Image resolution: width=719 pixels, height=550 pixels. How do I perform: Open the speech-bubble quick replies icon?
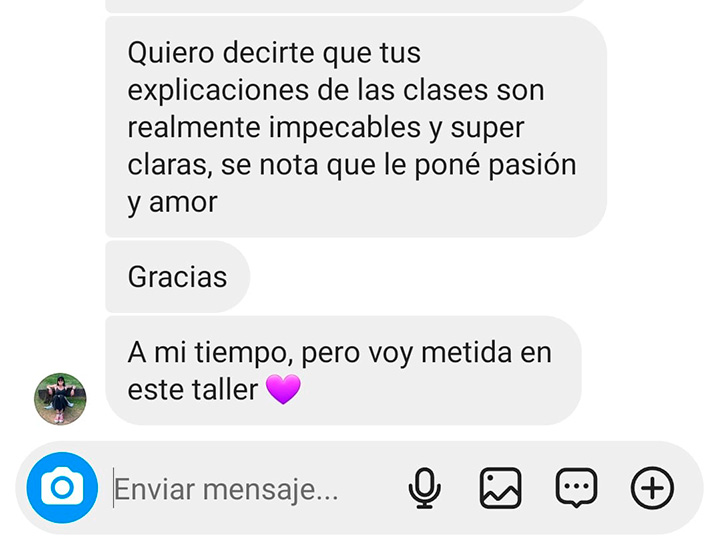[x=576, y=488]
